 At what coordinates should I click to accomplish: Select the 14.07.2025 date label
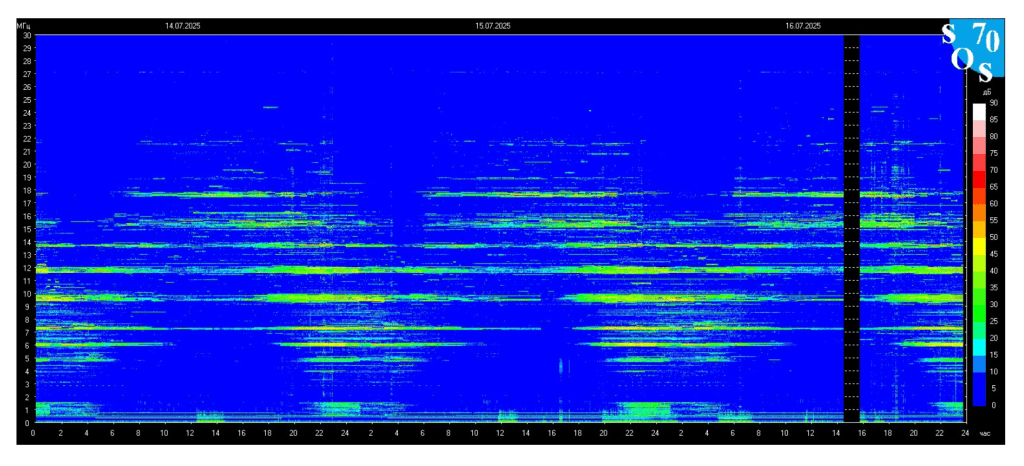click(182, 26)
